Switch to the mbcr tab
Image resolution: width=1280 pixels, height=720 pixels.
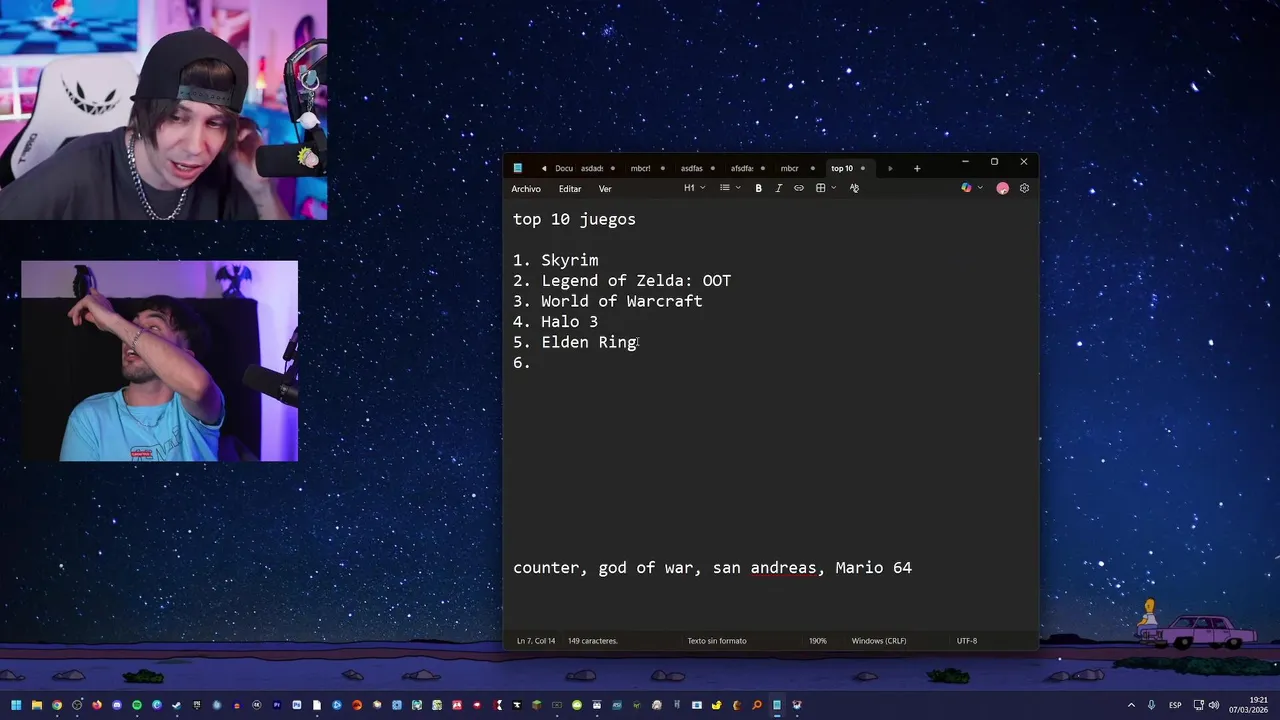pos(789,168)
